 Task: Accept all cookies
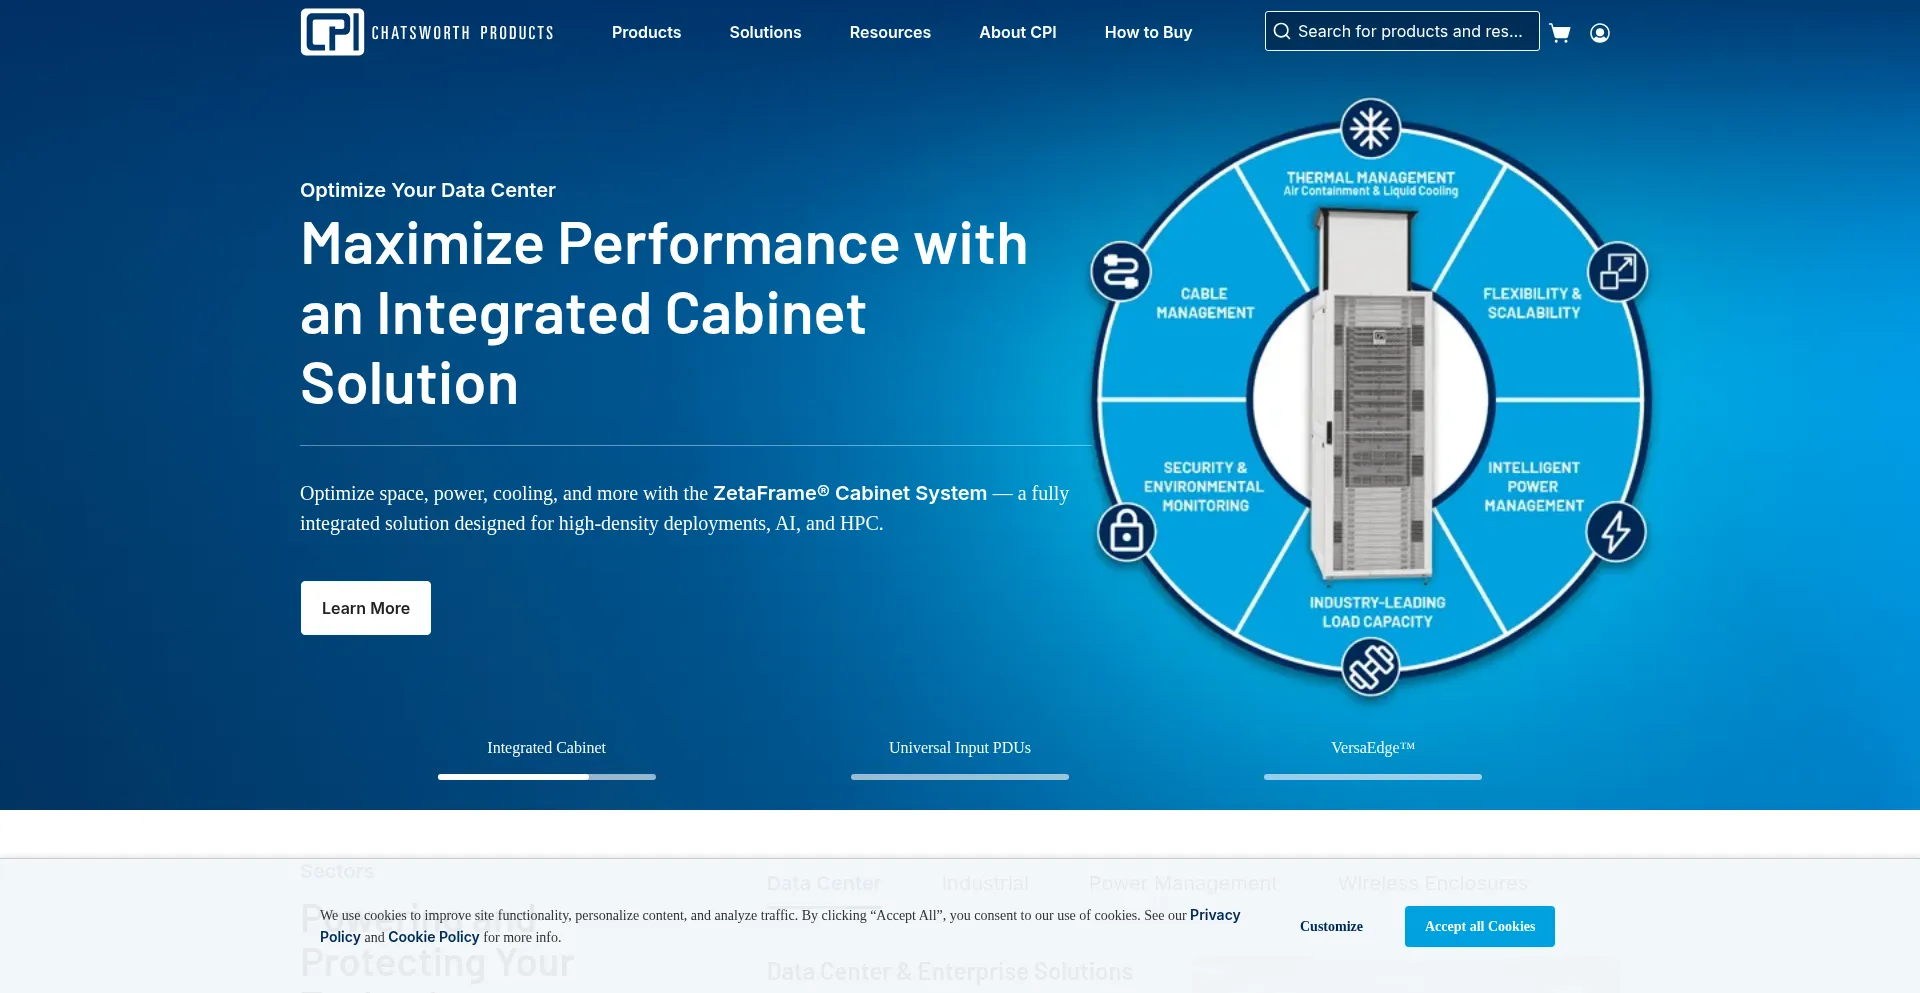[x=1480, y=926]
